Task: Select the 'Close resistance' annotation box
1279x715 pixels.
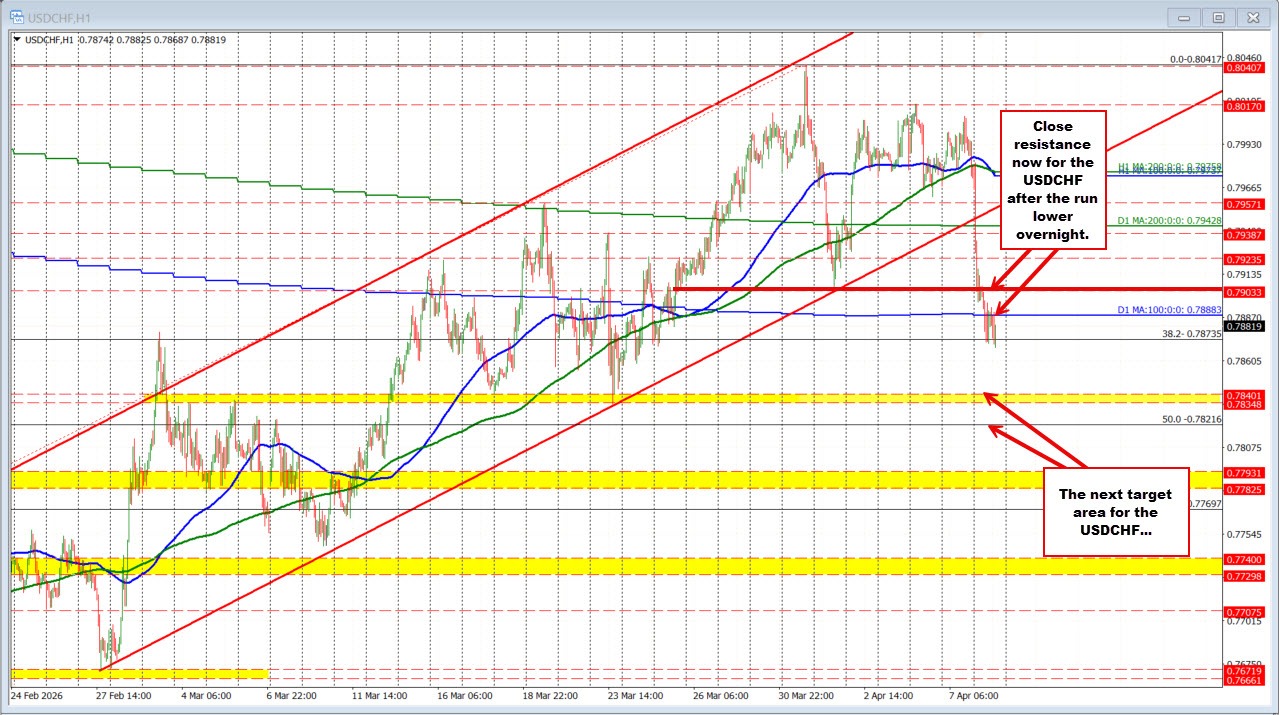Action: tap(1052, 180)
